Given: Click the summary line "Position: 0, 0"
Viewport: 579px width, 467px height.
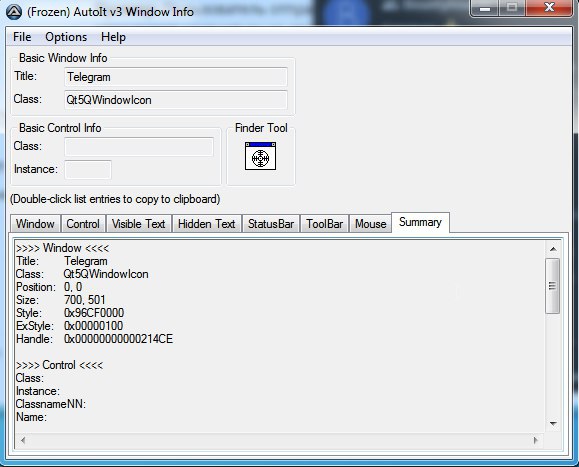Looking at the screenshot, I should 49,287.
